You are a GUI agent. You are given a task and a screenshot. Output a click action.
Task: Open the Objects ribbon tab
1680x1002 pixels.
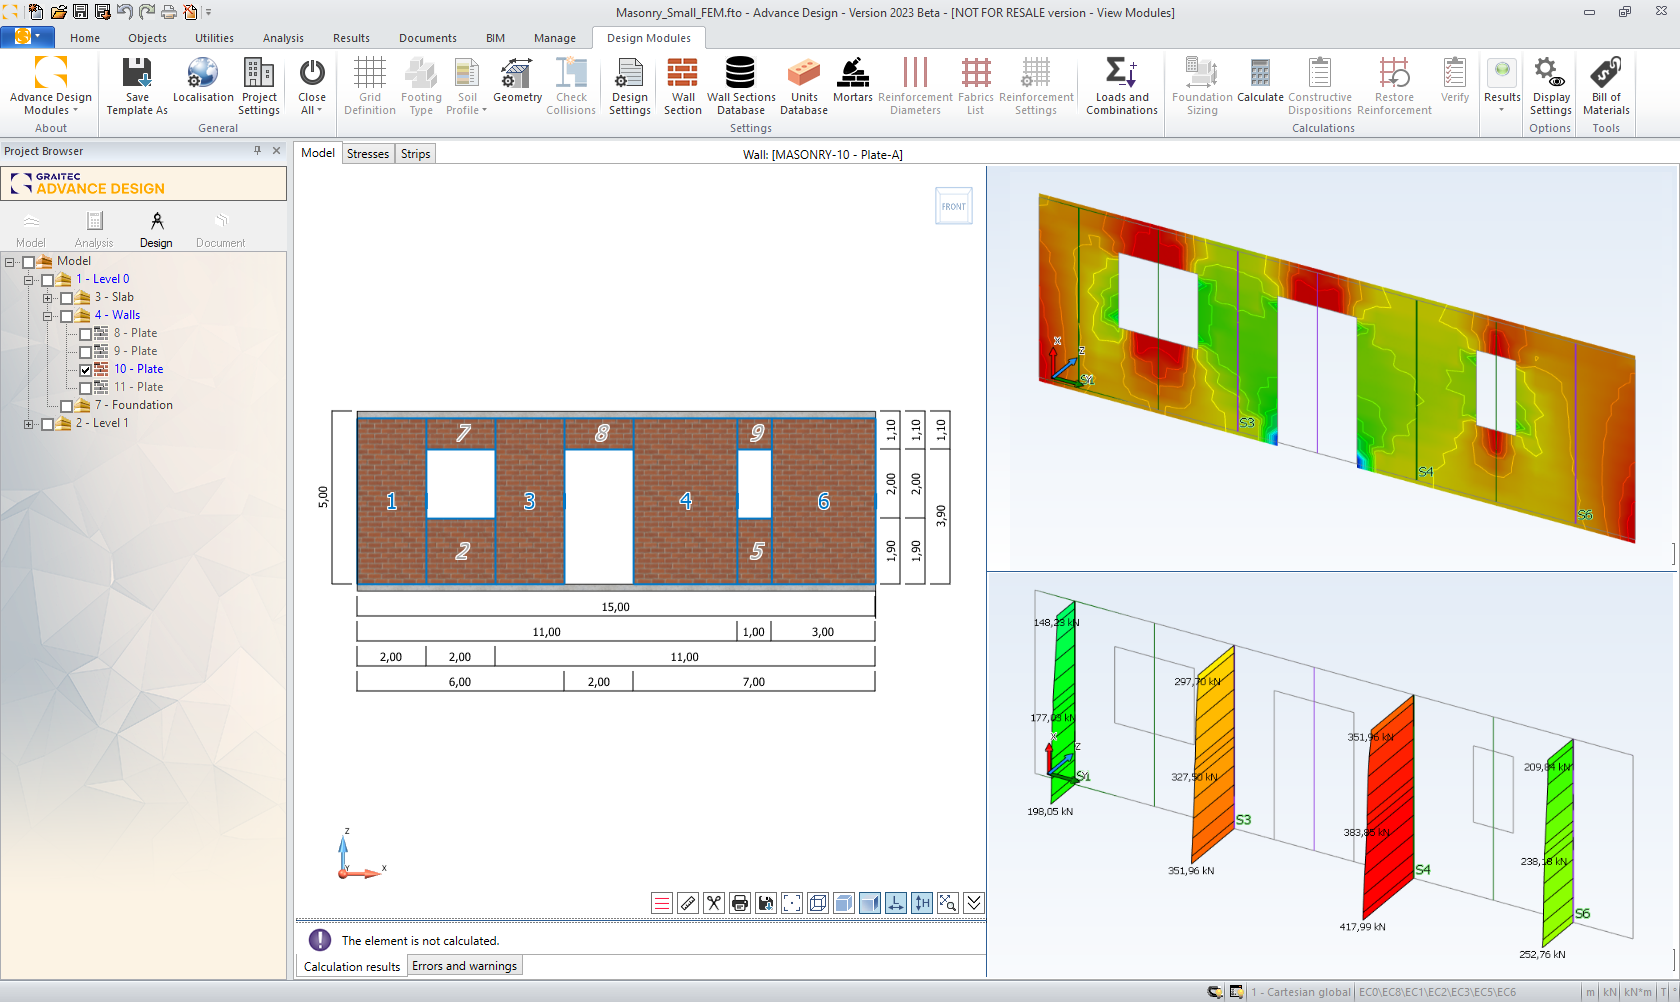point(147,38)
